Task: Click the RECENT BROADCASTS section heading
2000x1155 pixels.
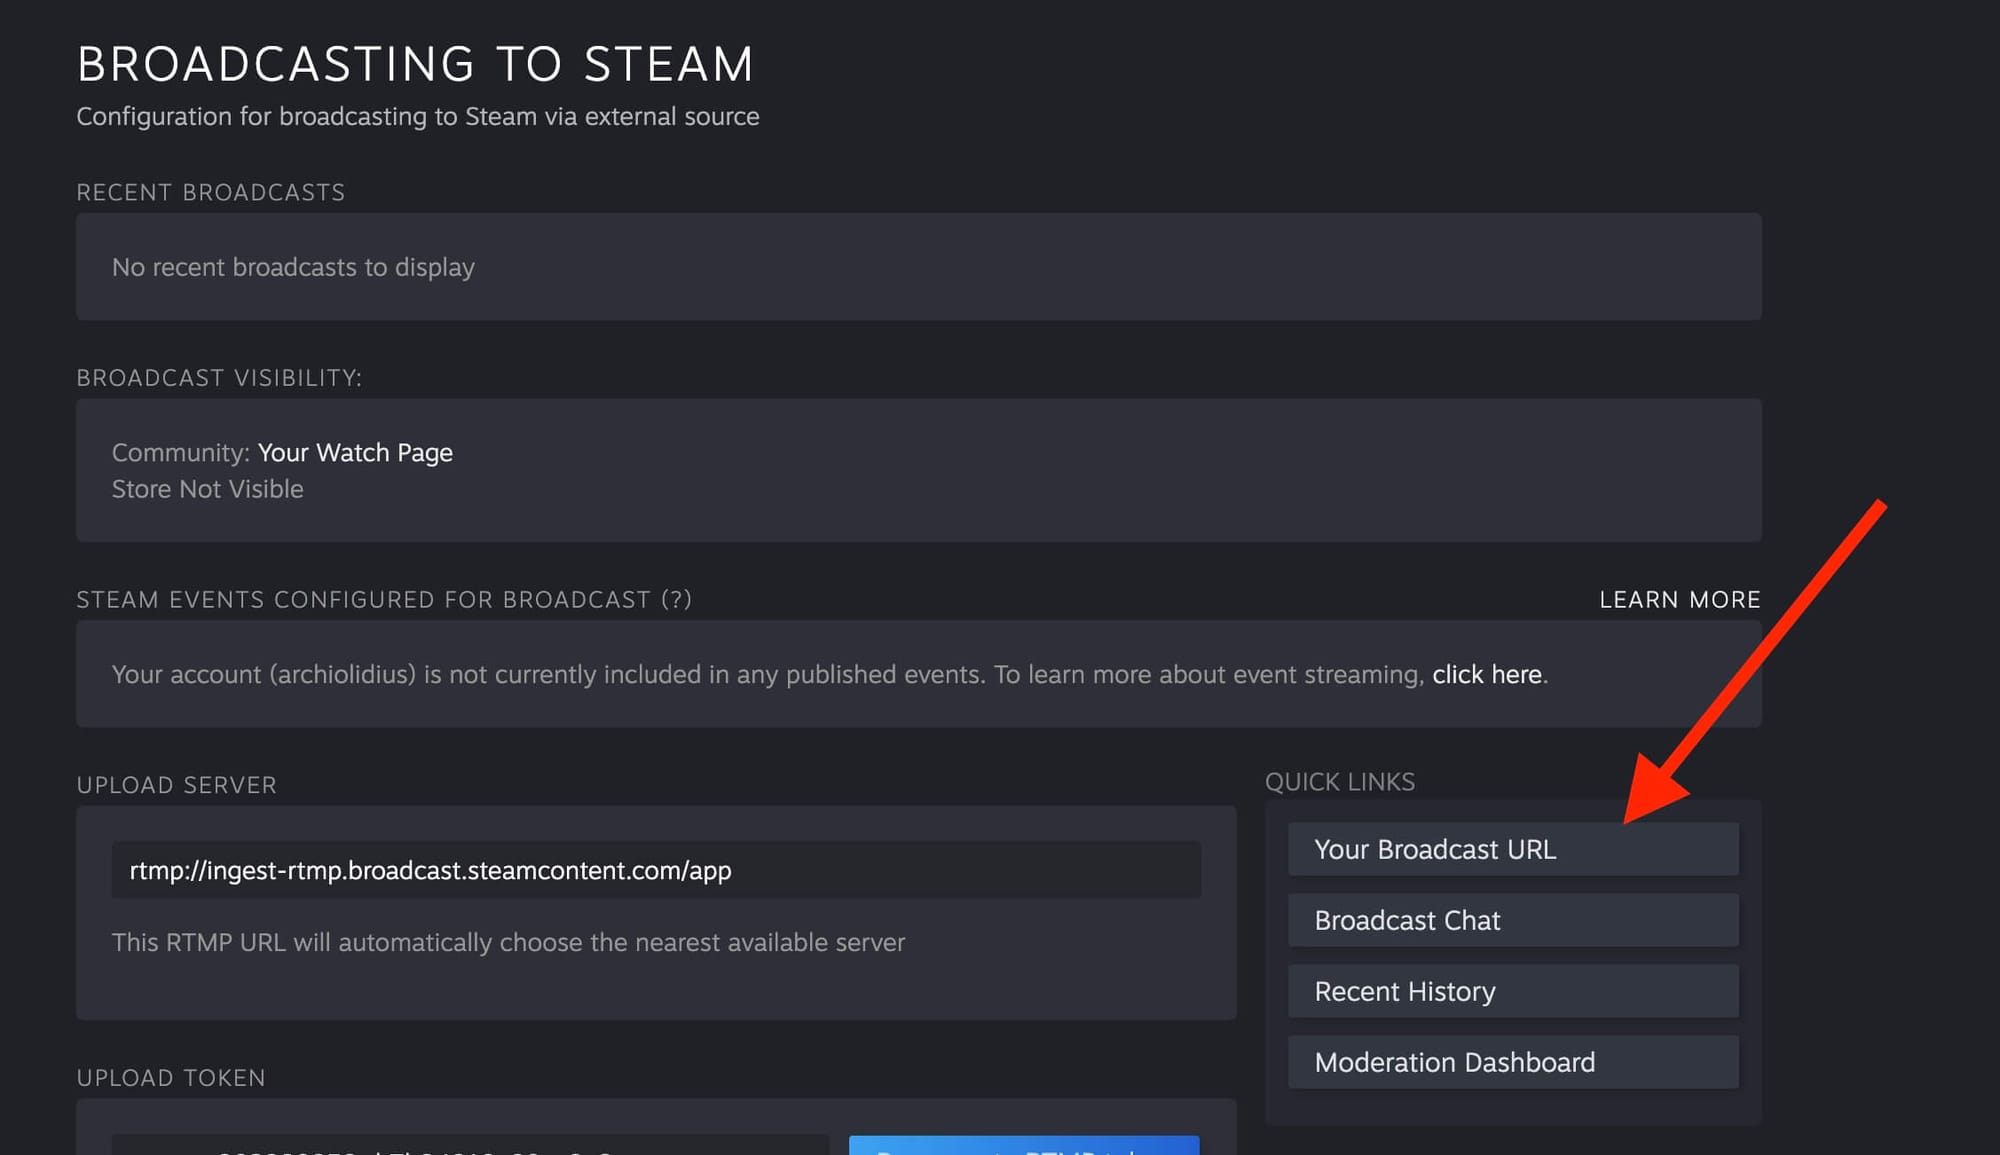Action: tap(210, 192)
